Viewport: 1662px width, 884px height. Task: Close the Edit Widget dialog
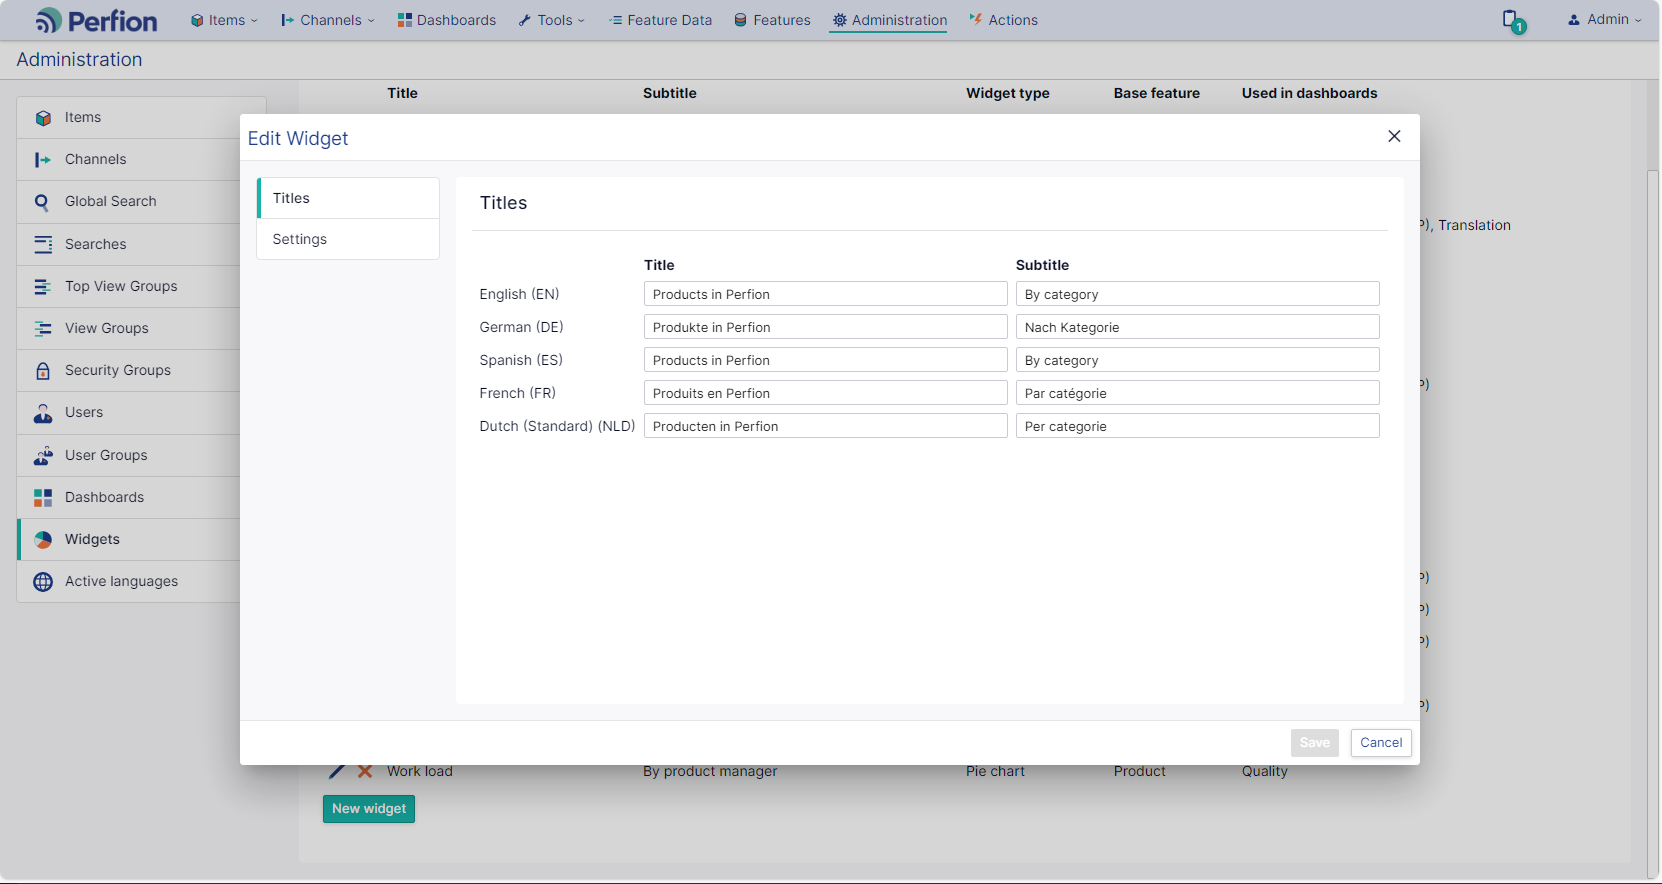pyautogui.click(x=1394, y=136)
